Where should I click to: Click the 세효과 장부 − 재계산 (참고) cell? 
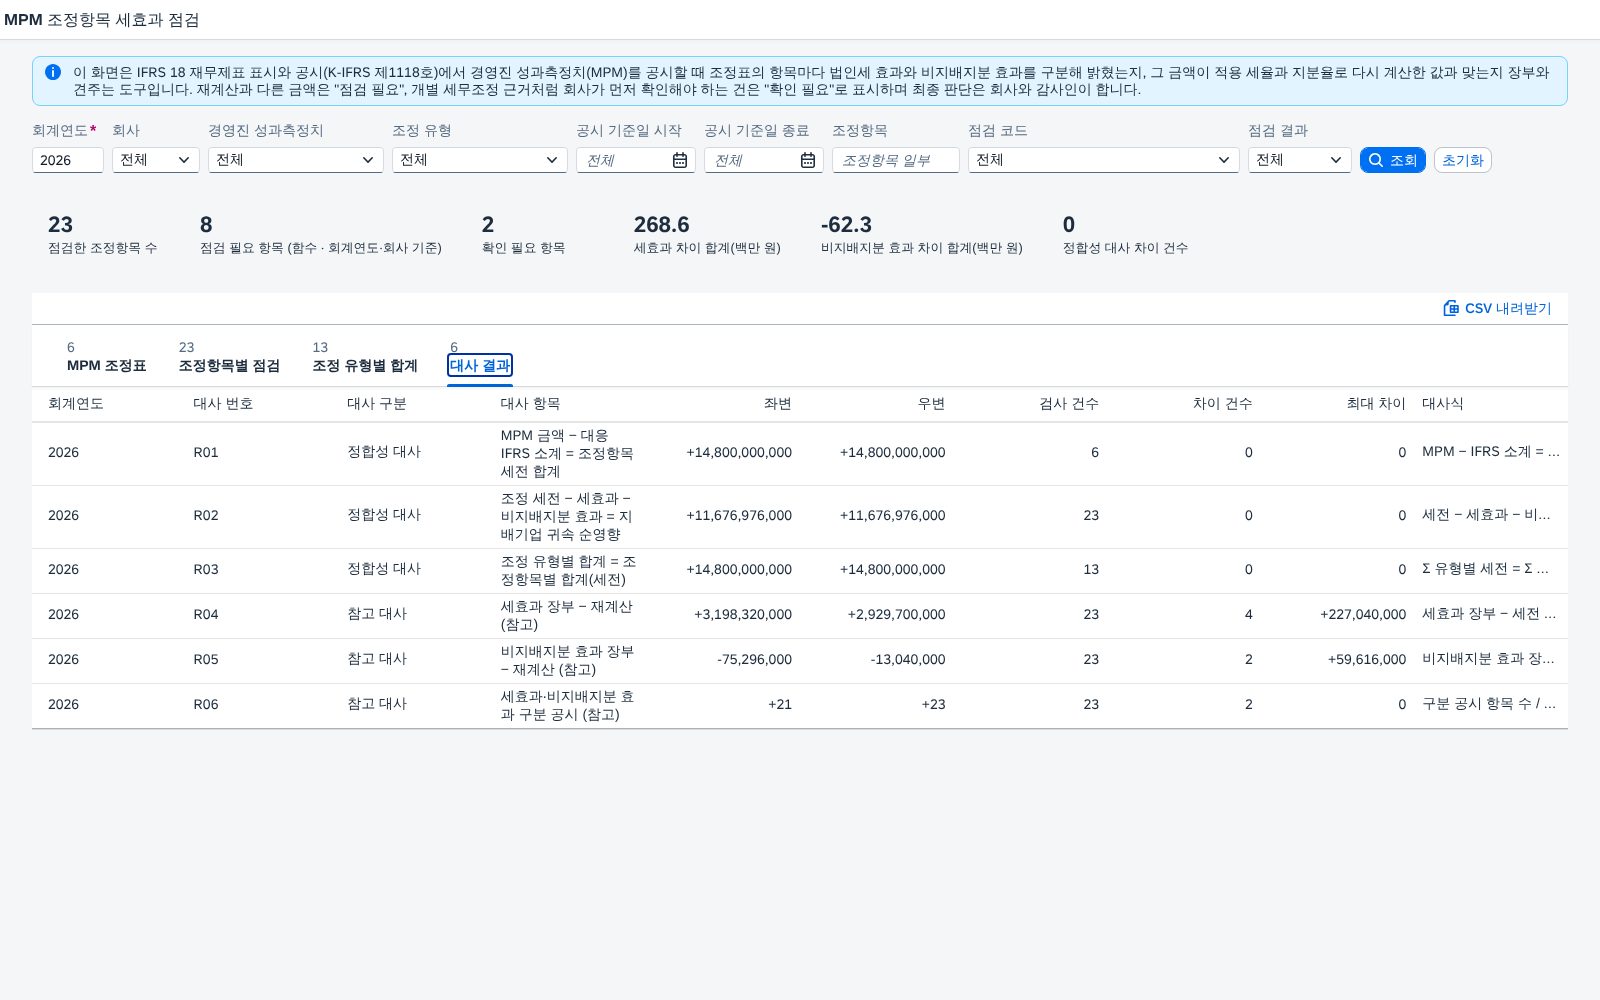pos(566,616)
